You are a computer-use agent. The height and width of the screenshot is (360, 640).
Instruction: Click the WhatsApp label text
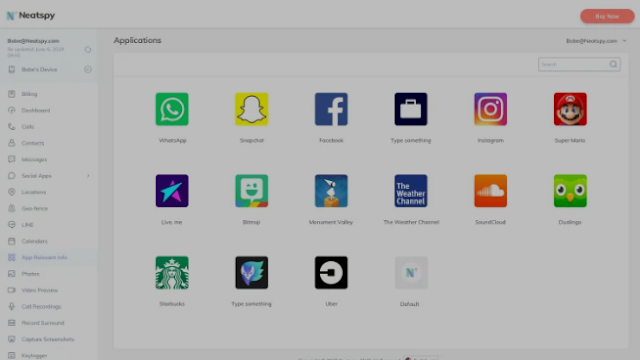172,140
